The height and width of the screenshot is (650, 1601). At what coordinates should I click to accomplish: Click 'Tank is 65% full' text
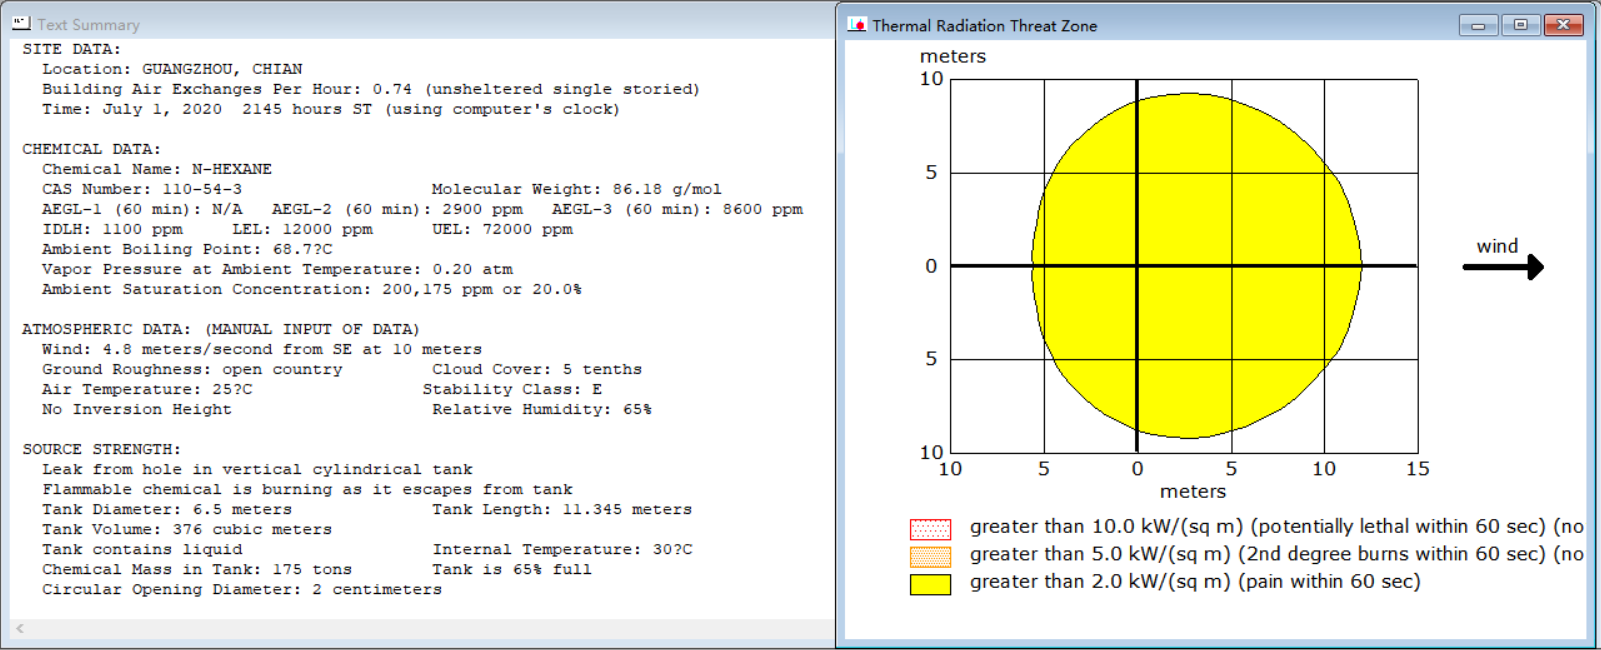[x=512, y=569]
